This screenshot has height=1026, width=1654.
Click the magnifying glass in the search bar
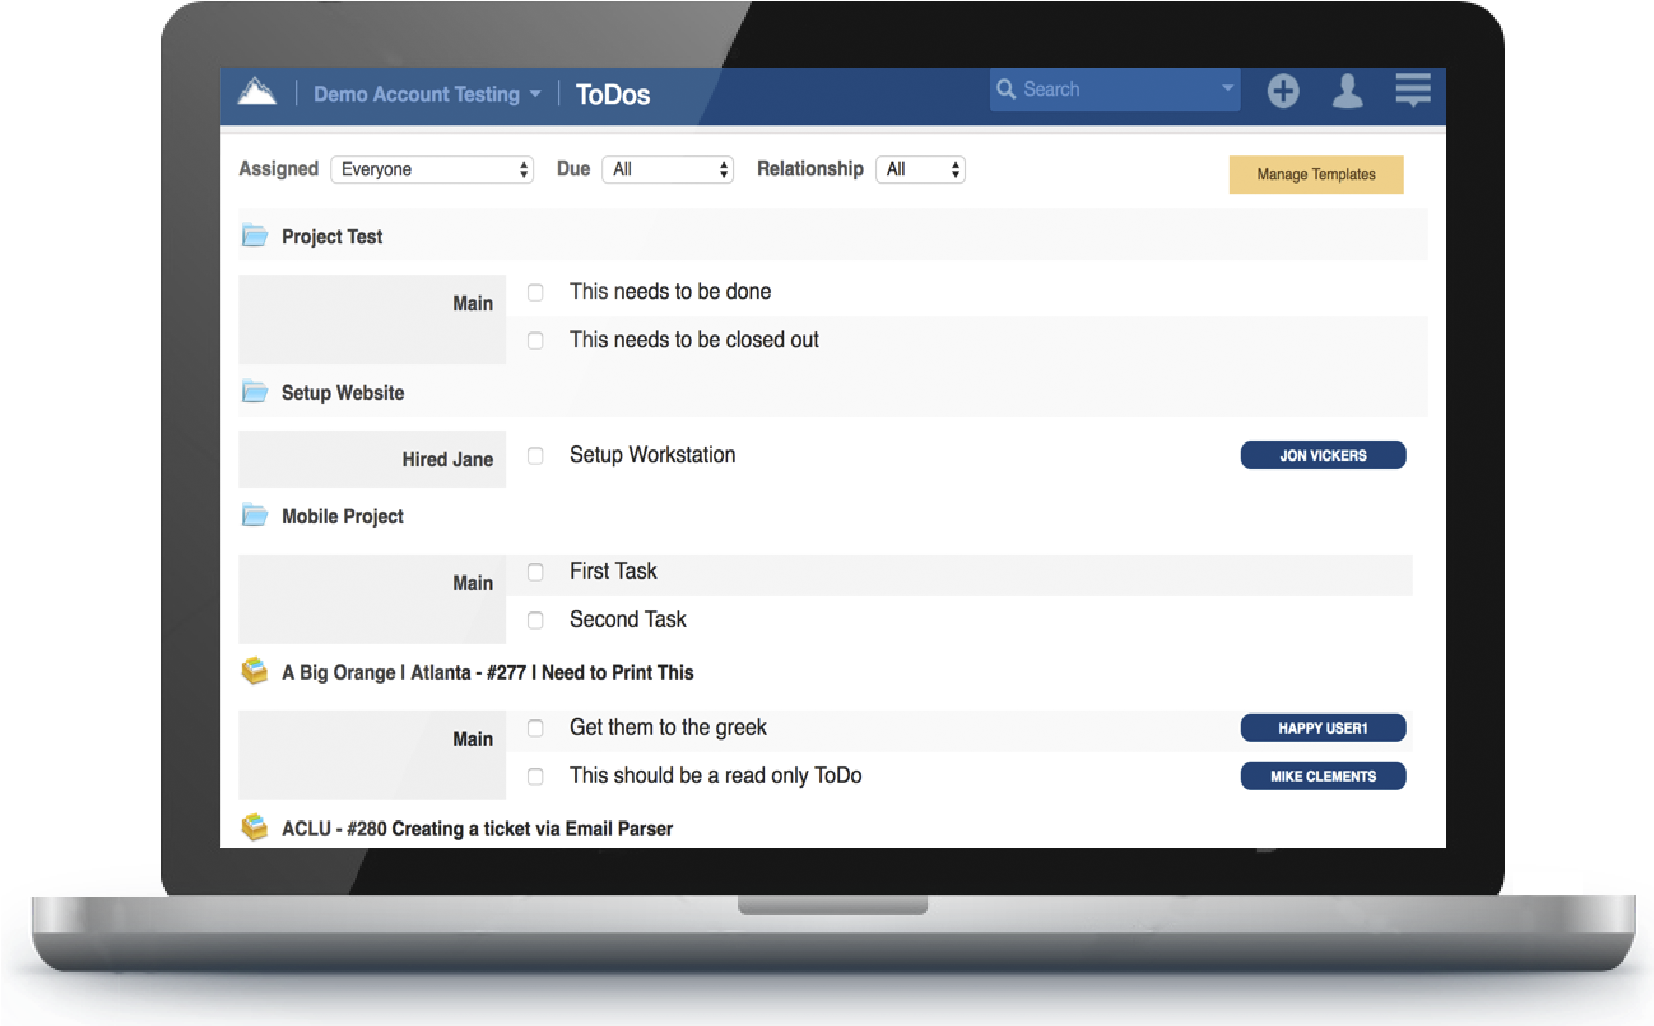tap(1007, 89)
